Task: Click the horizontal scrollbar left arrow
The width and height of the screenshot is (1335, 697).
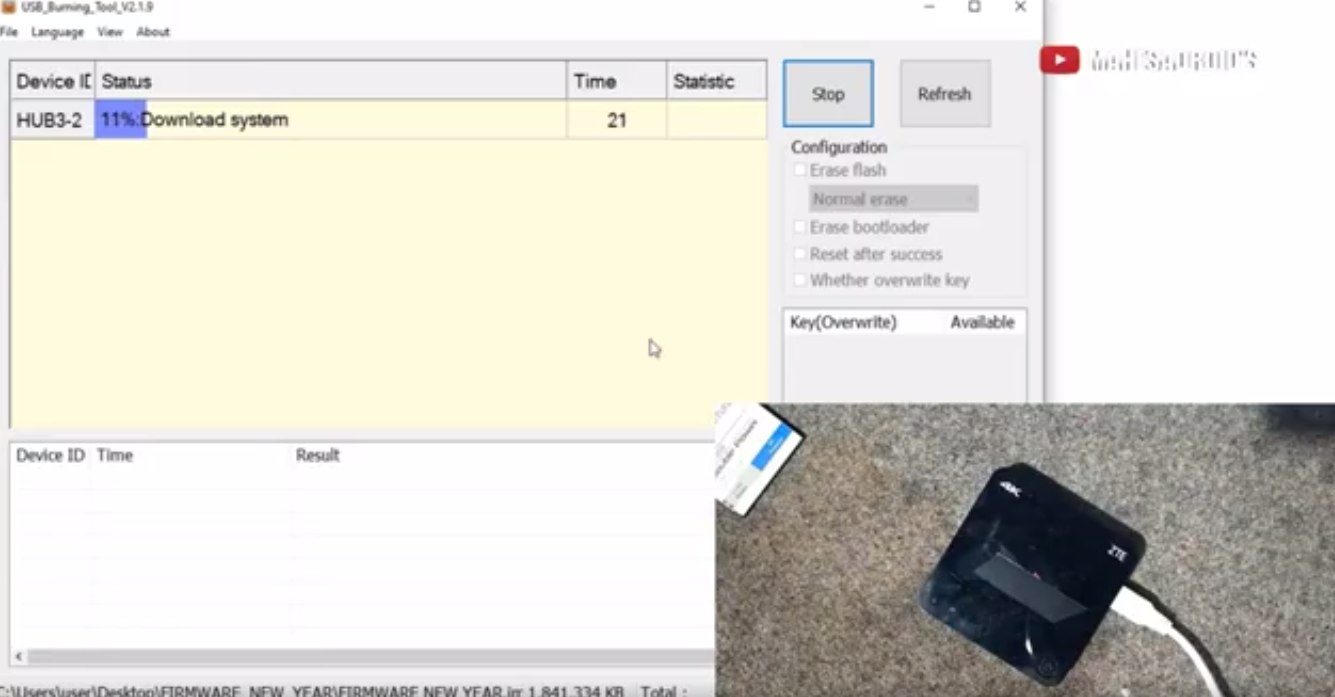Action: pos(19,657)
